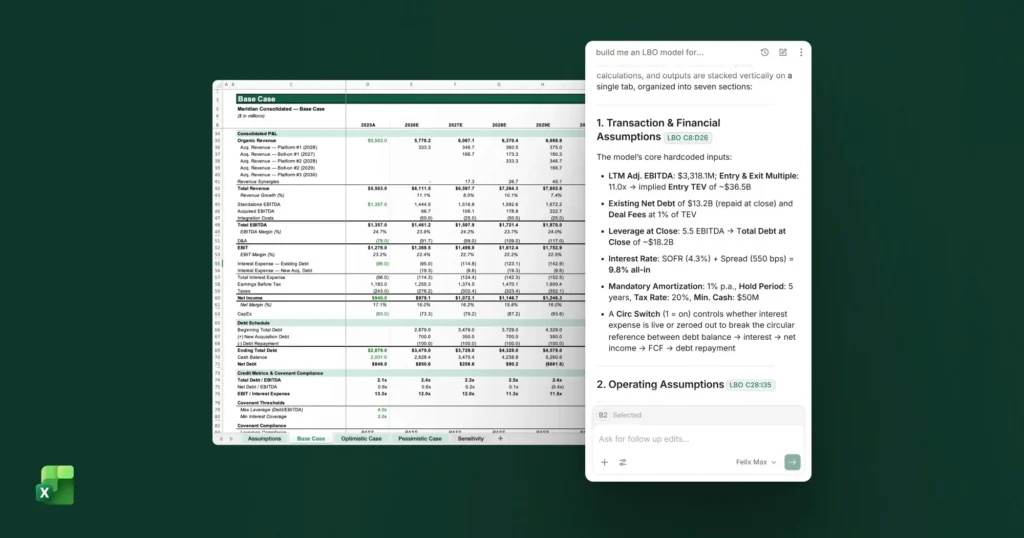Screen dimensions: 1024x538
Task: Open chat history clock icon
Action: [x=764, y=52]
